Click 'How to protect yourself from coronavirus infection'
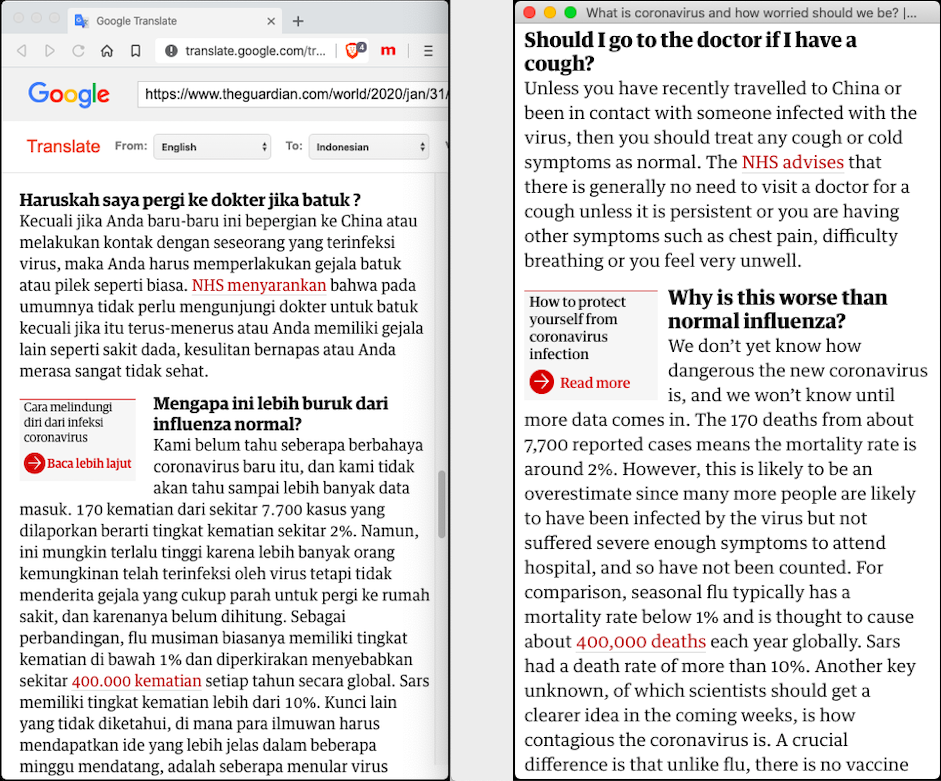Screen dimensions: 941x781 577,328
